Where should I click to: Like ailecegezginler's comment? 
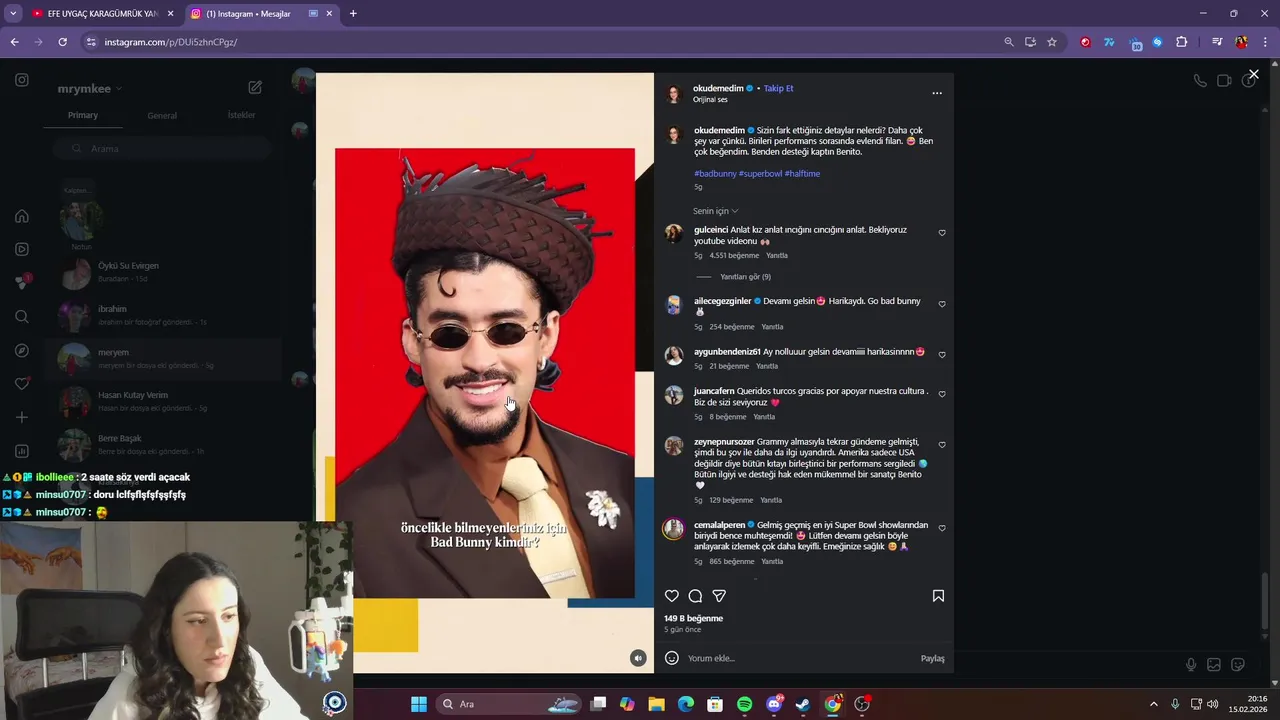click(942, 304)
